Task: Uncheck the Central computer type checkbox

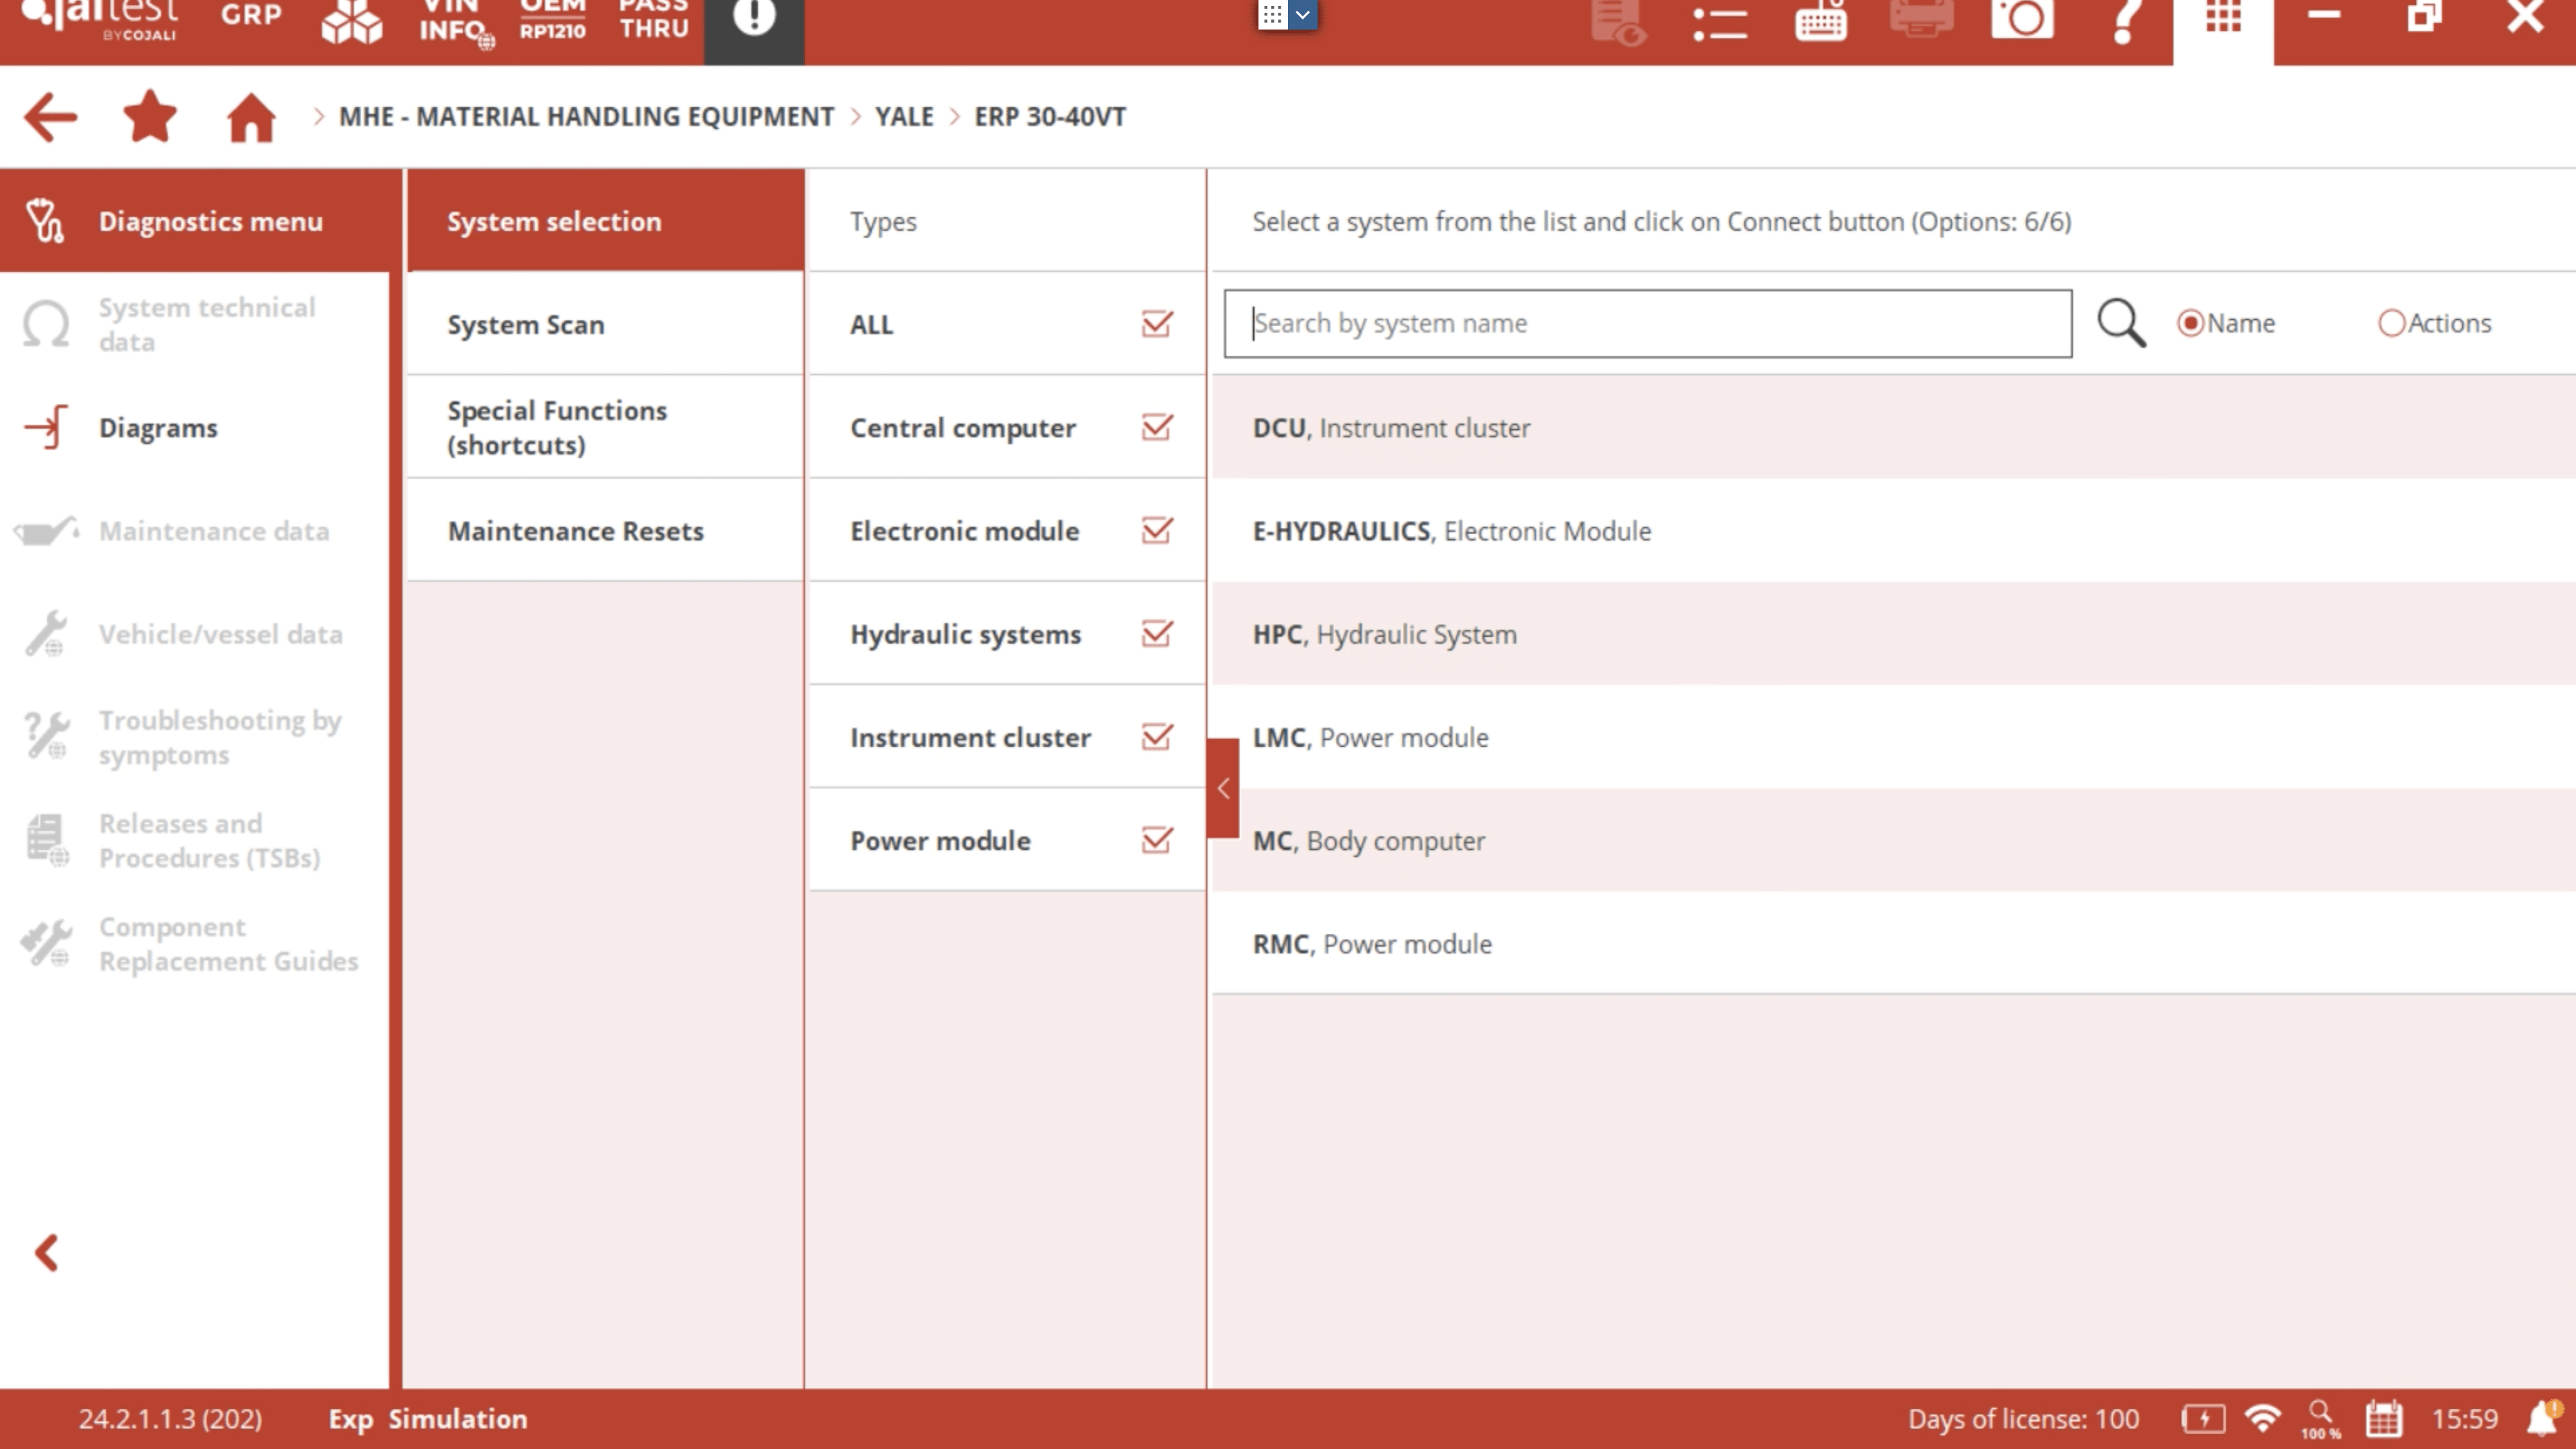Action: [x=1157, y=428]
